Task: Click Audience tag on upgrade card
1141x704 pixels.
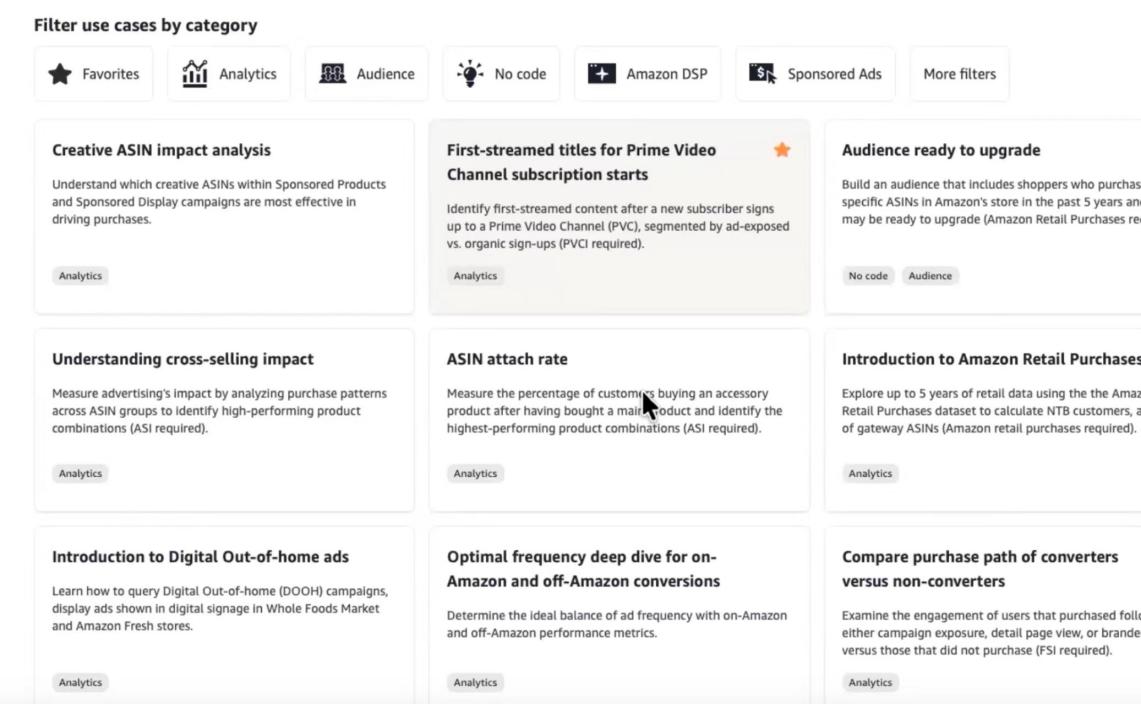Action: tap(930, 276)
